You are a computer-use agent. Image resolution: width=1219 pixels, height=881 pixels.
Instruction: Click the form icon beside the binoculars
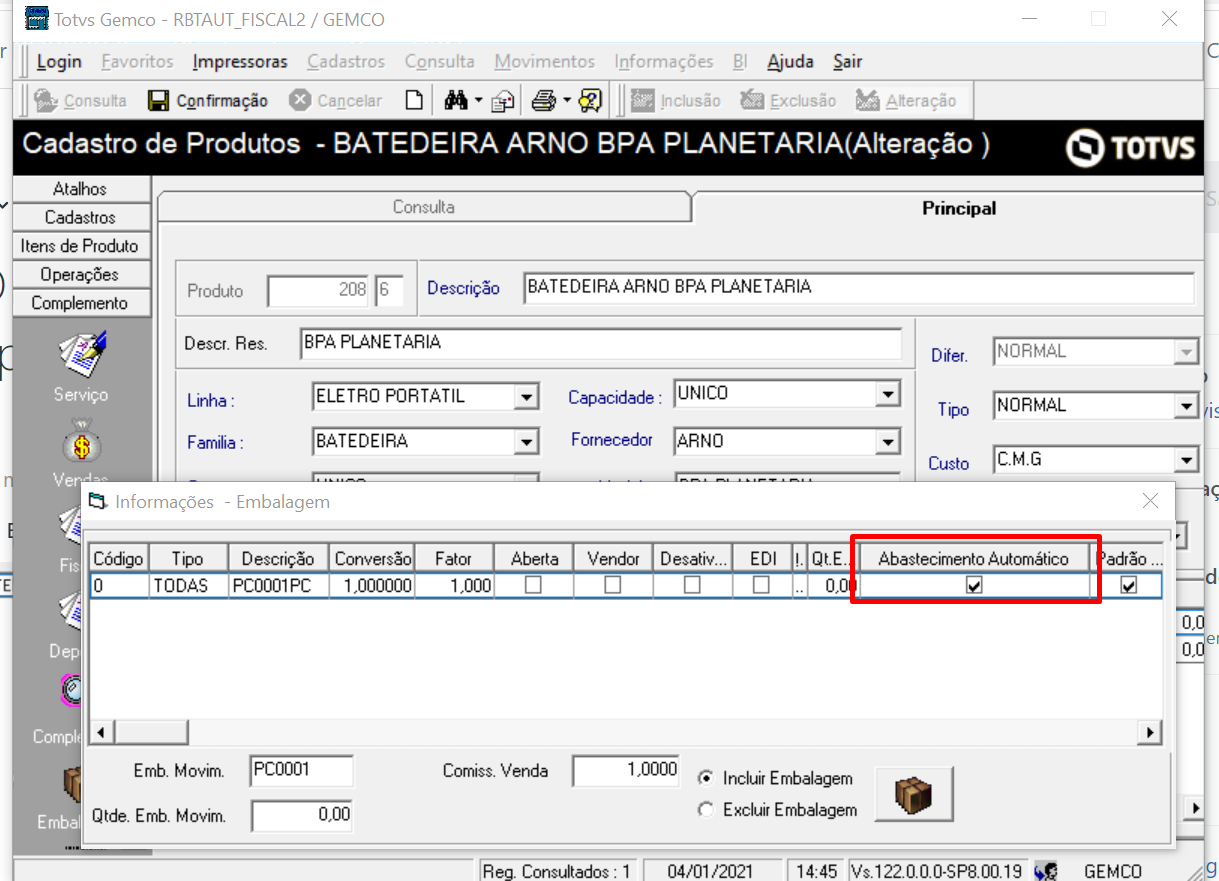[503, 100]
